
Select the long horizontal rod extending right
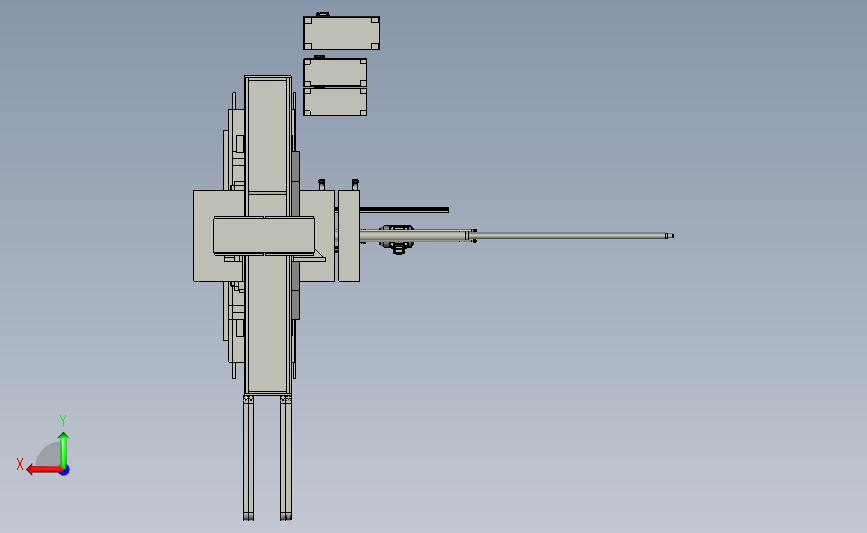pyautogui.click(x=571, y=236)
